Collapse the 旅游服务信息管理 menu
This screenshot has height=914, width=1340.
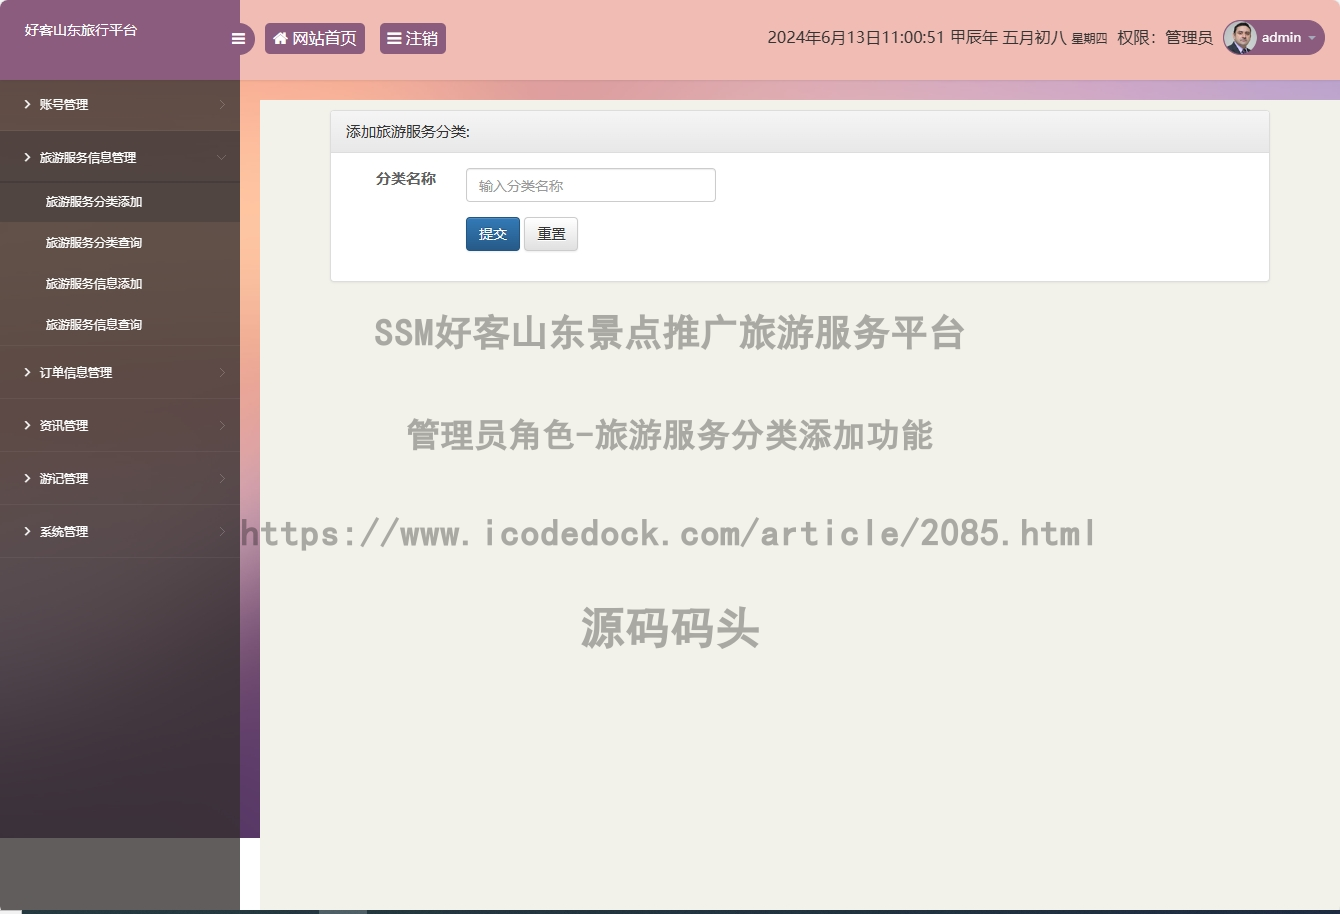tap(120, 157)
